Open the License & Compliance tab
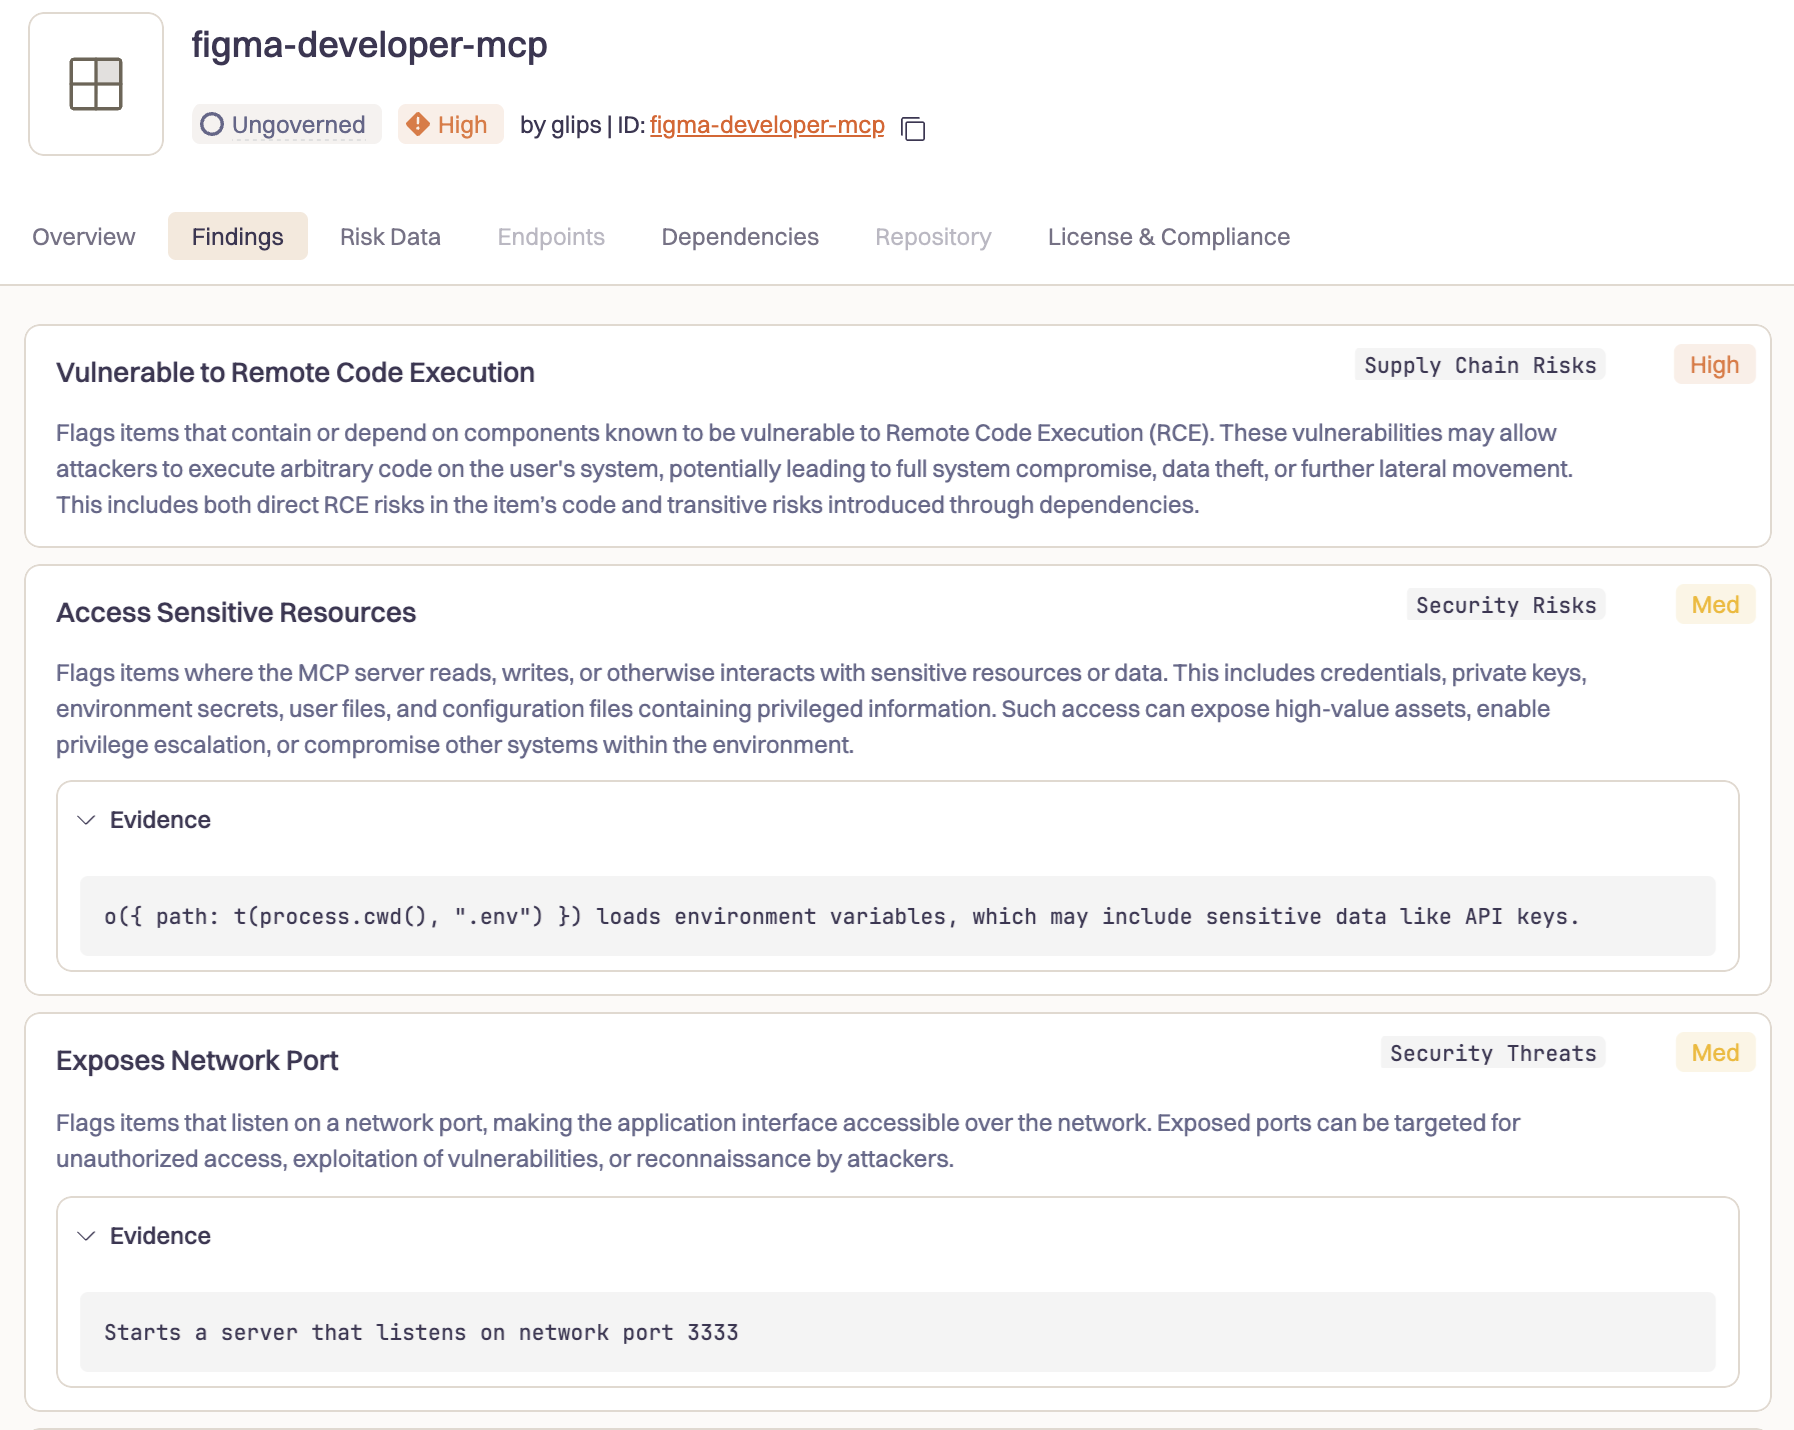 coord(1169,237)
